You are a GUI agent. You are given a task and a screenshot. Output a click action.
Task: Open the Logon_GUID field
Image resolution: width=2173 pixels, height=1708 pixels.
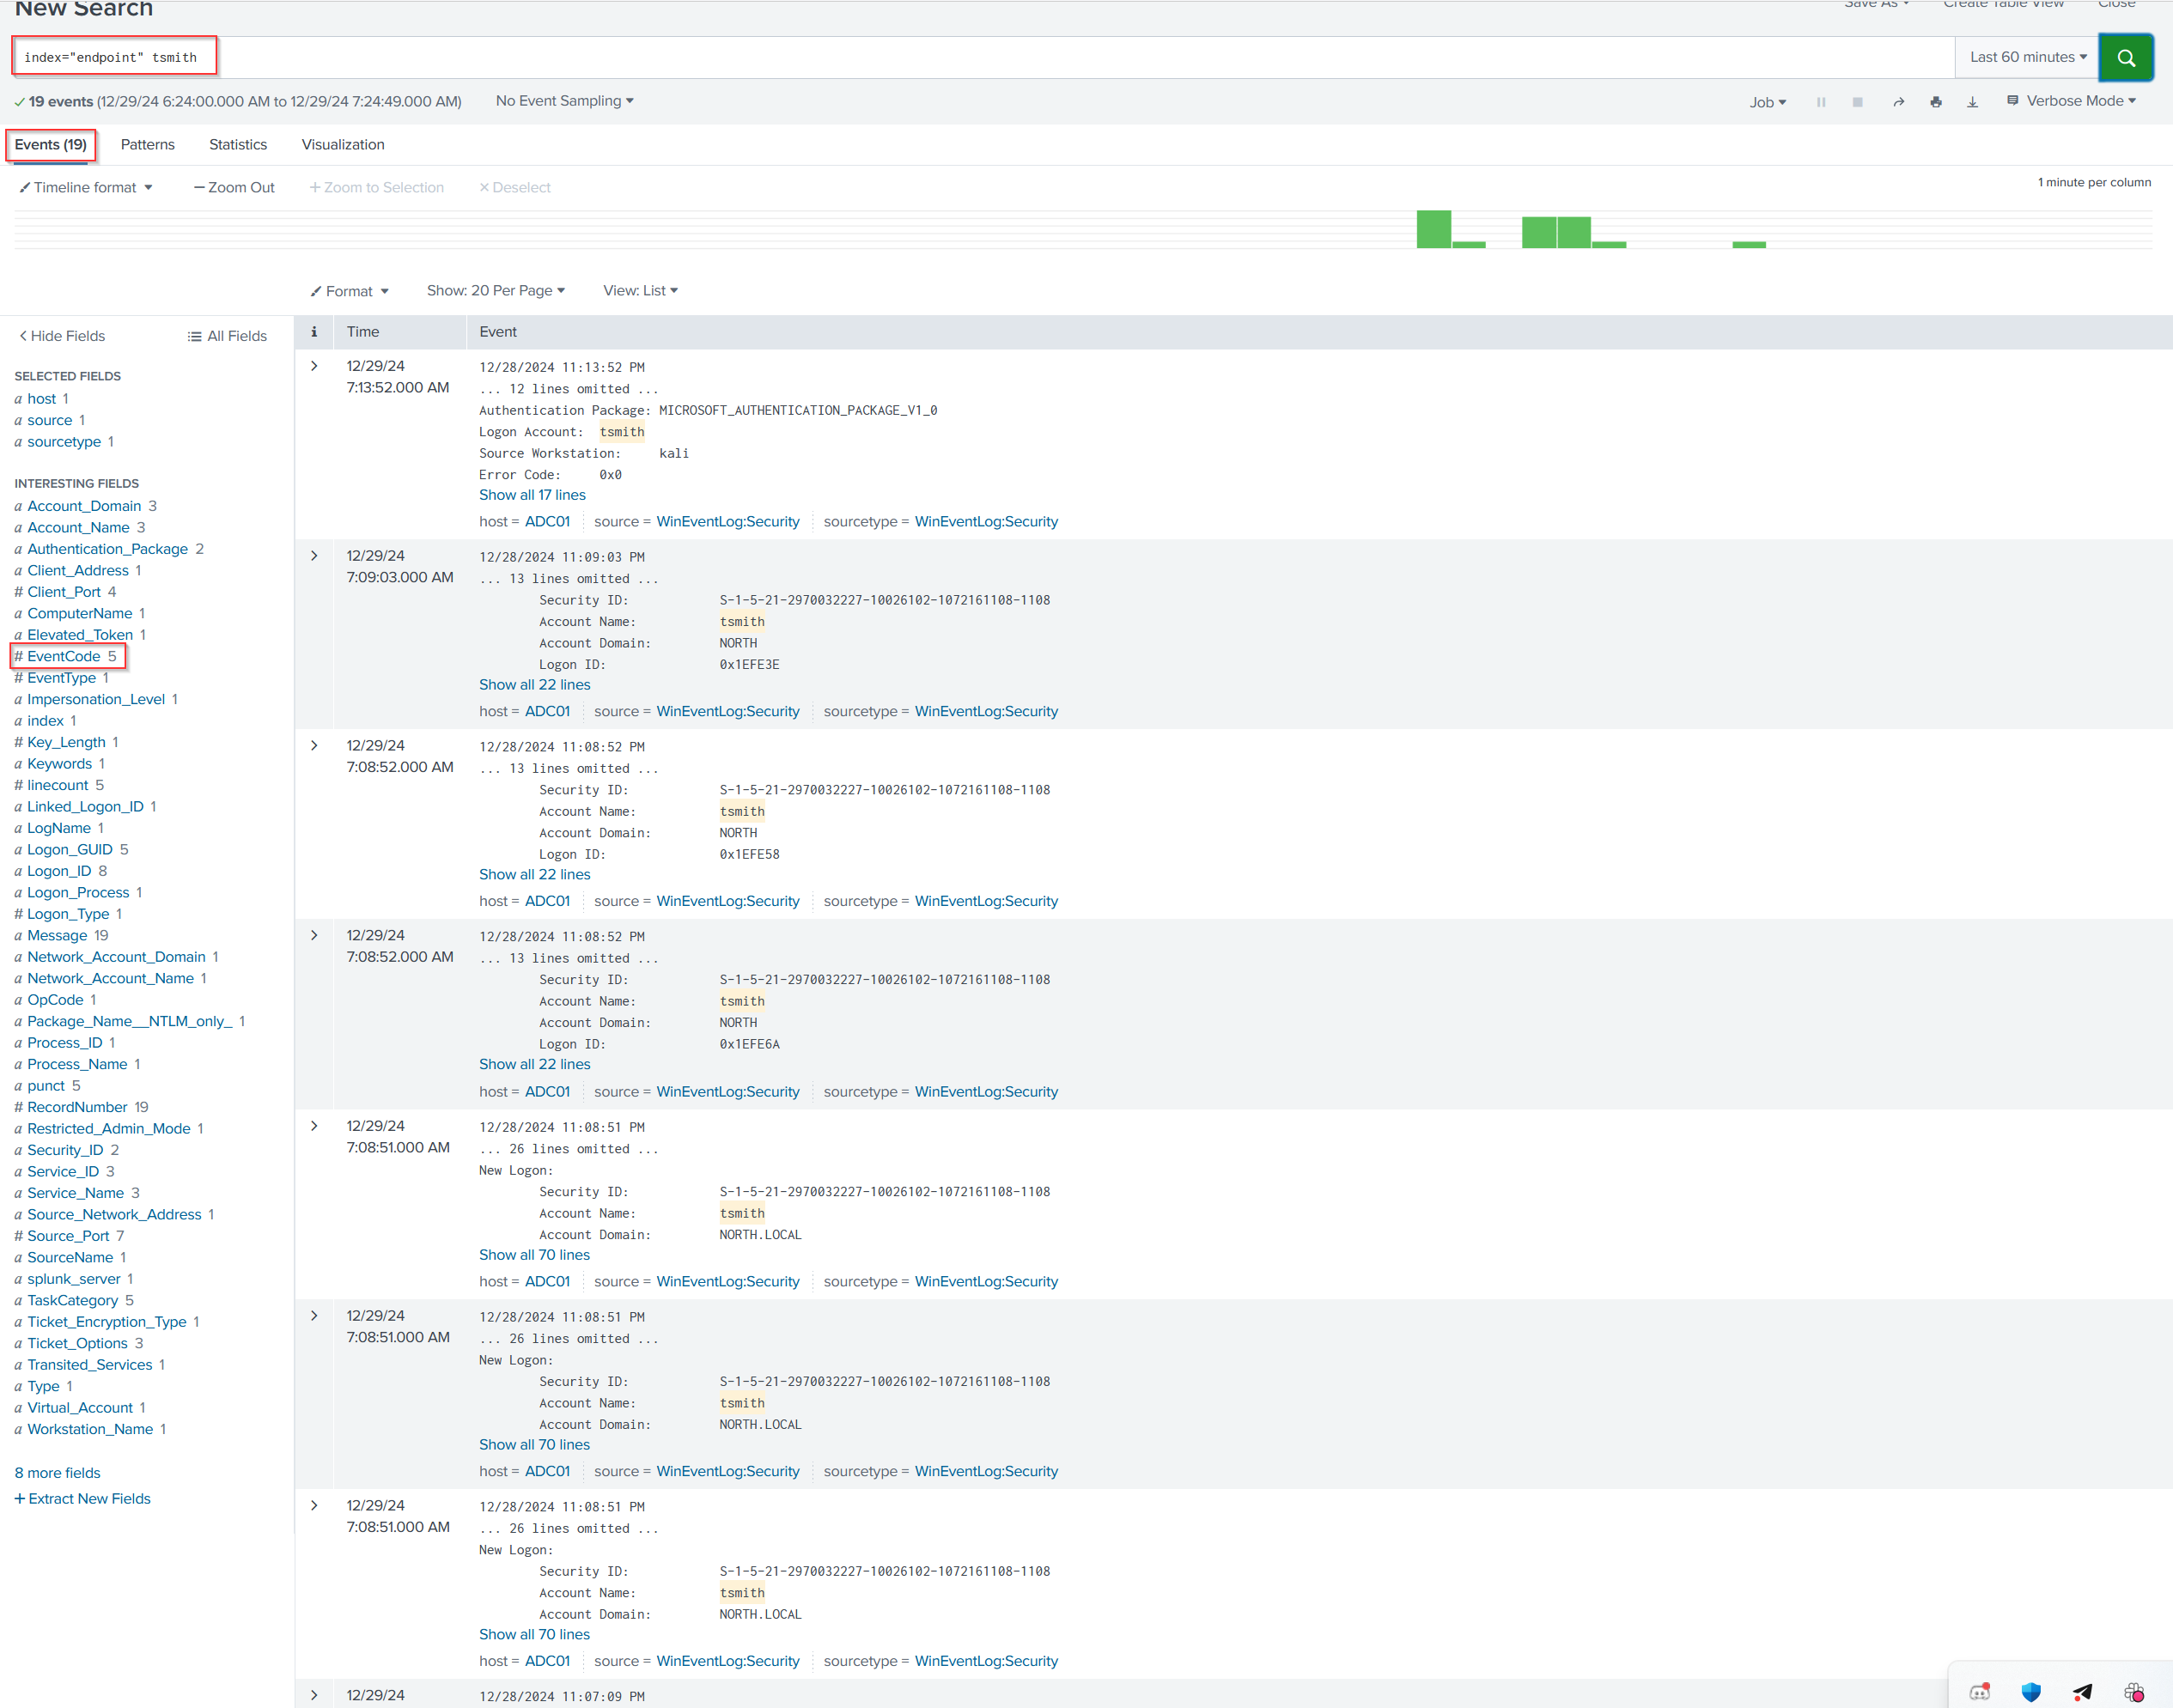point(69,849)
